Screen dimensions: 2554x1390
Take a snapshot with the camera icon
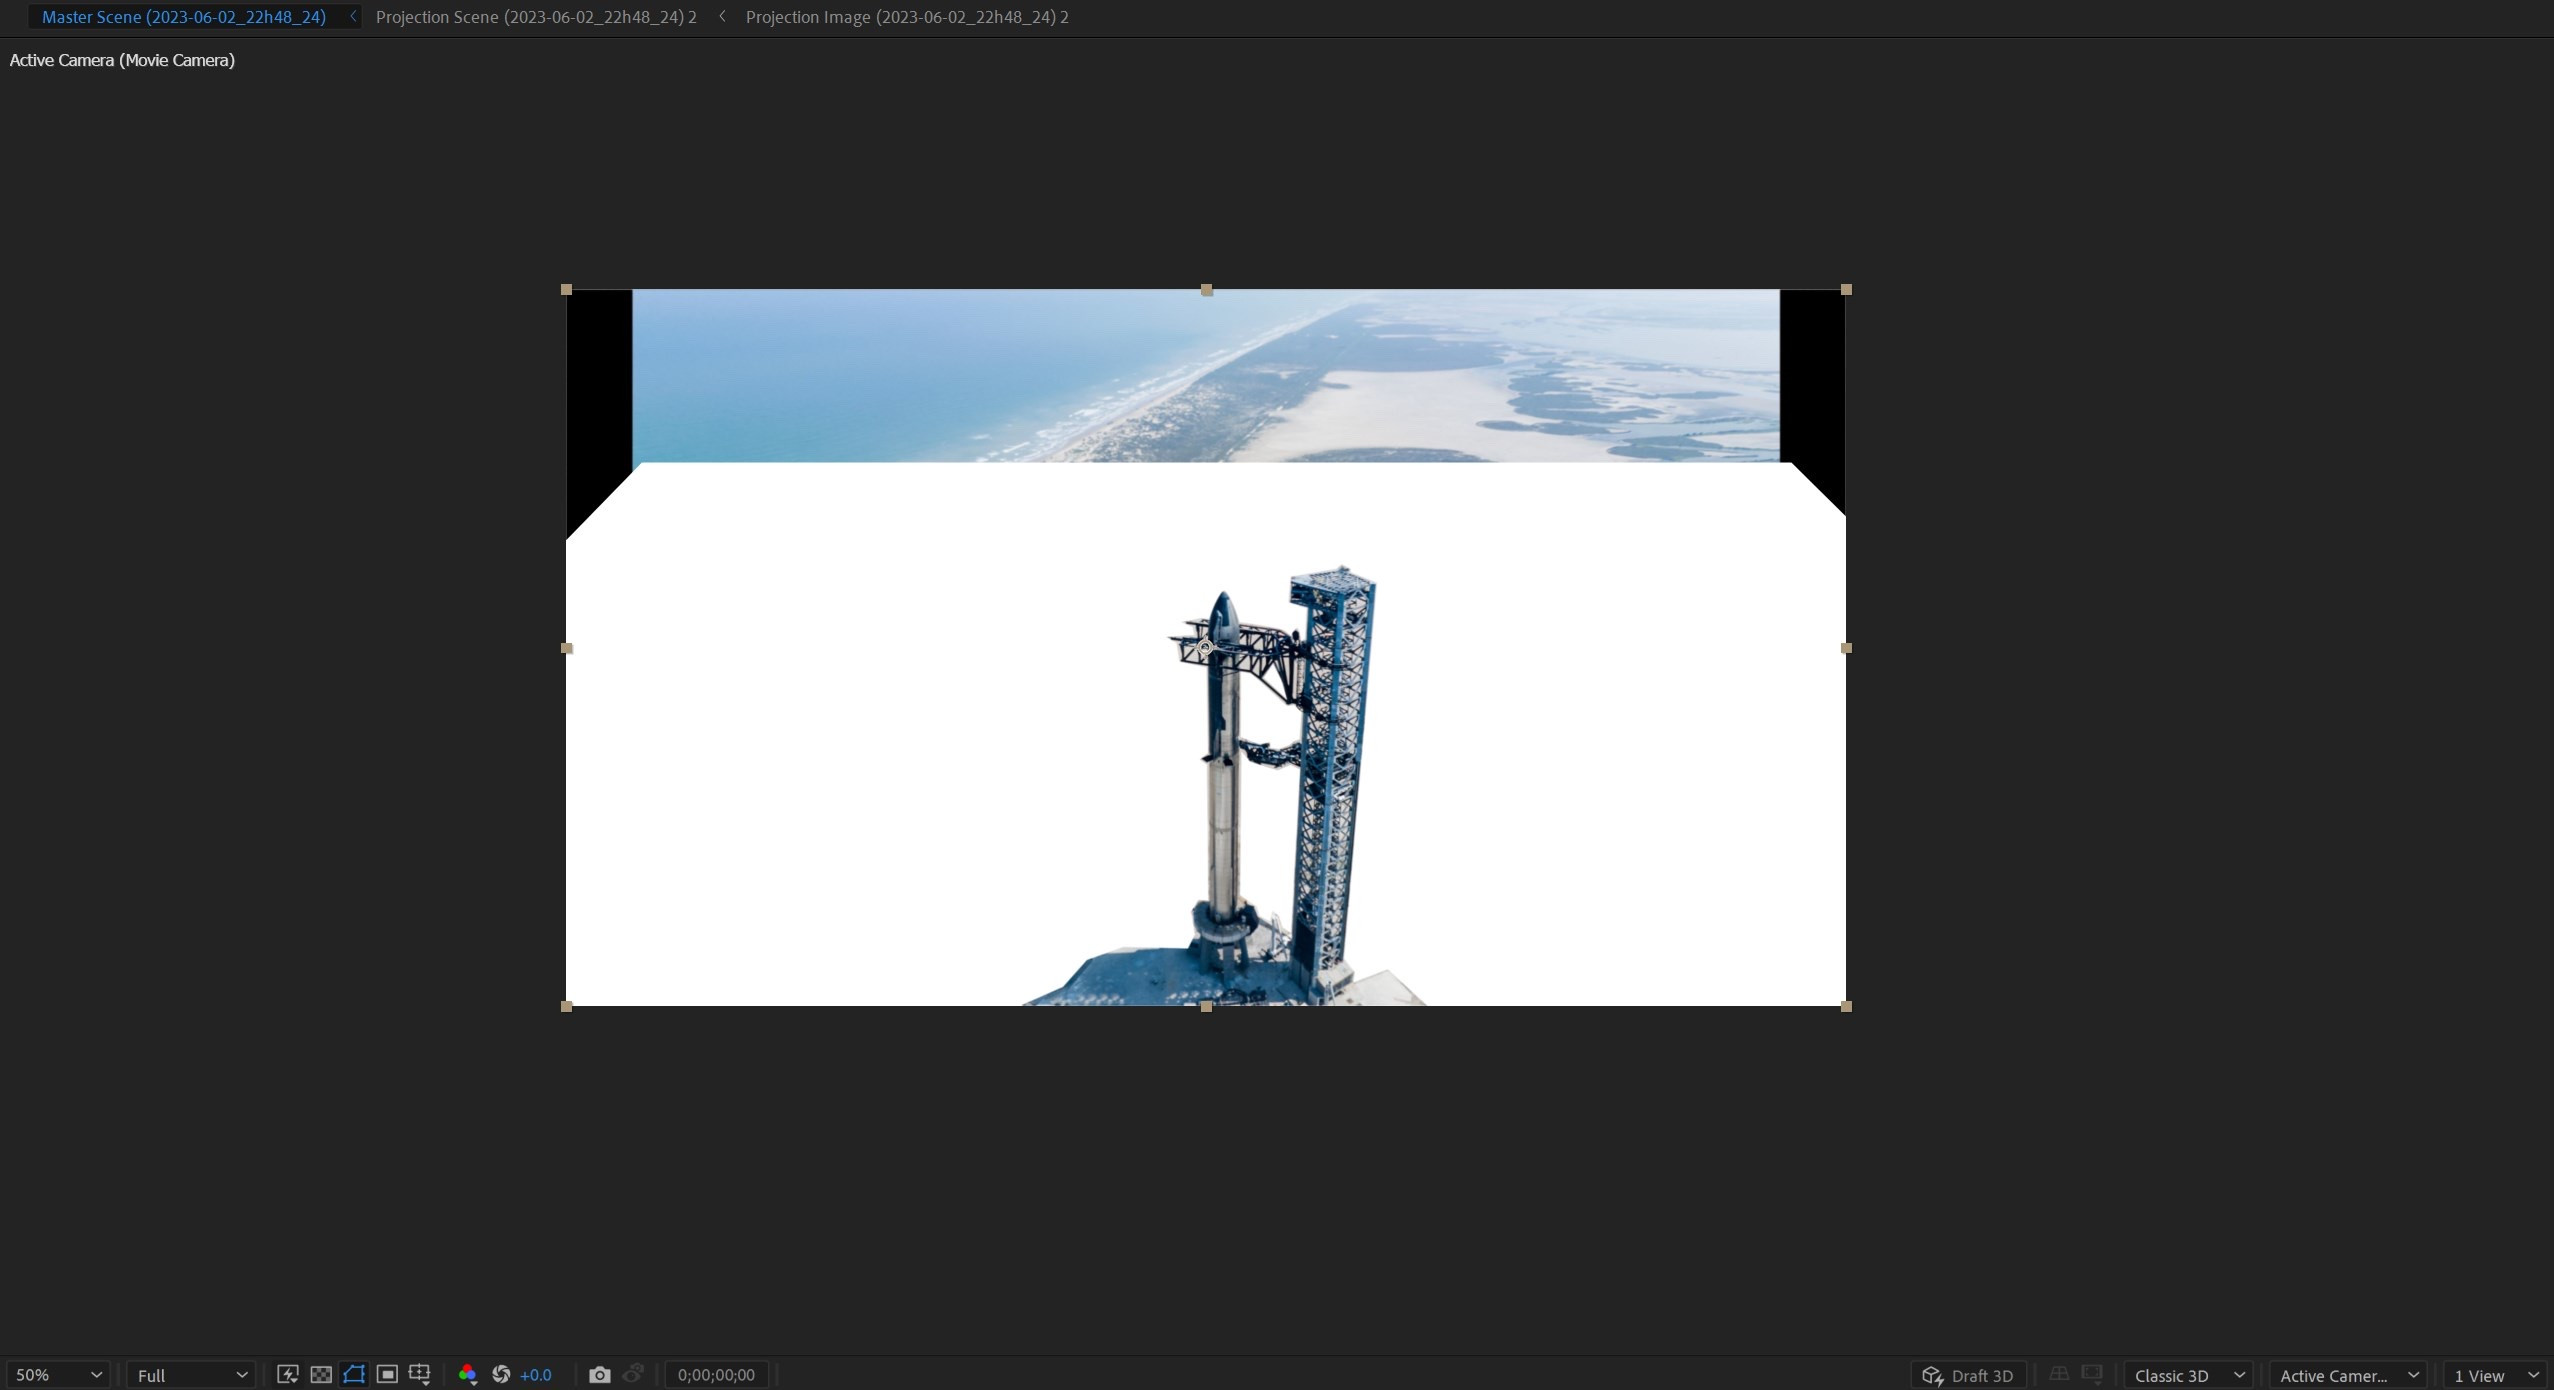[599, 1374]
